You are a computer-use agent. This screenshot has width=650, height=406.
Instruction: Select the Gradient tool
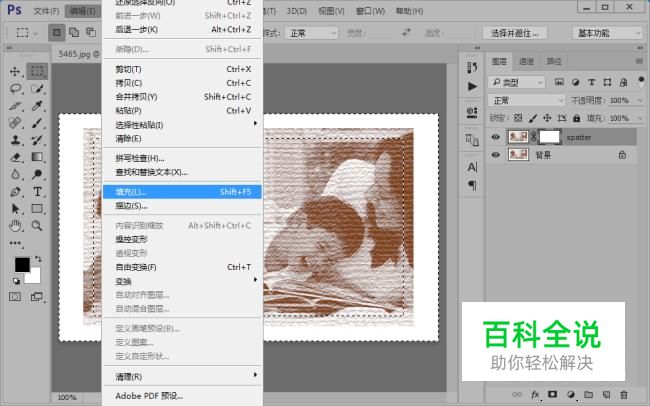coord(37,157)
